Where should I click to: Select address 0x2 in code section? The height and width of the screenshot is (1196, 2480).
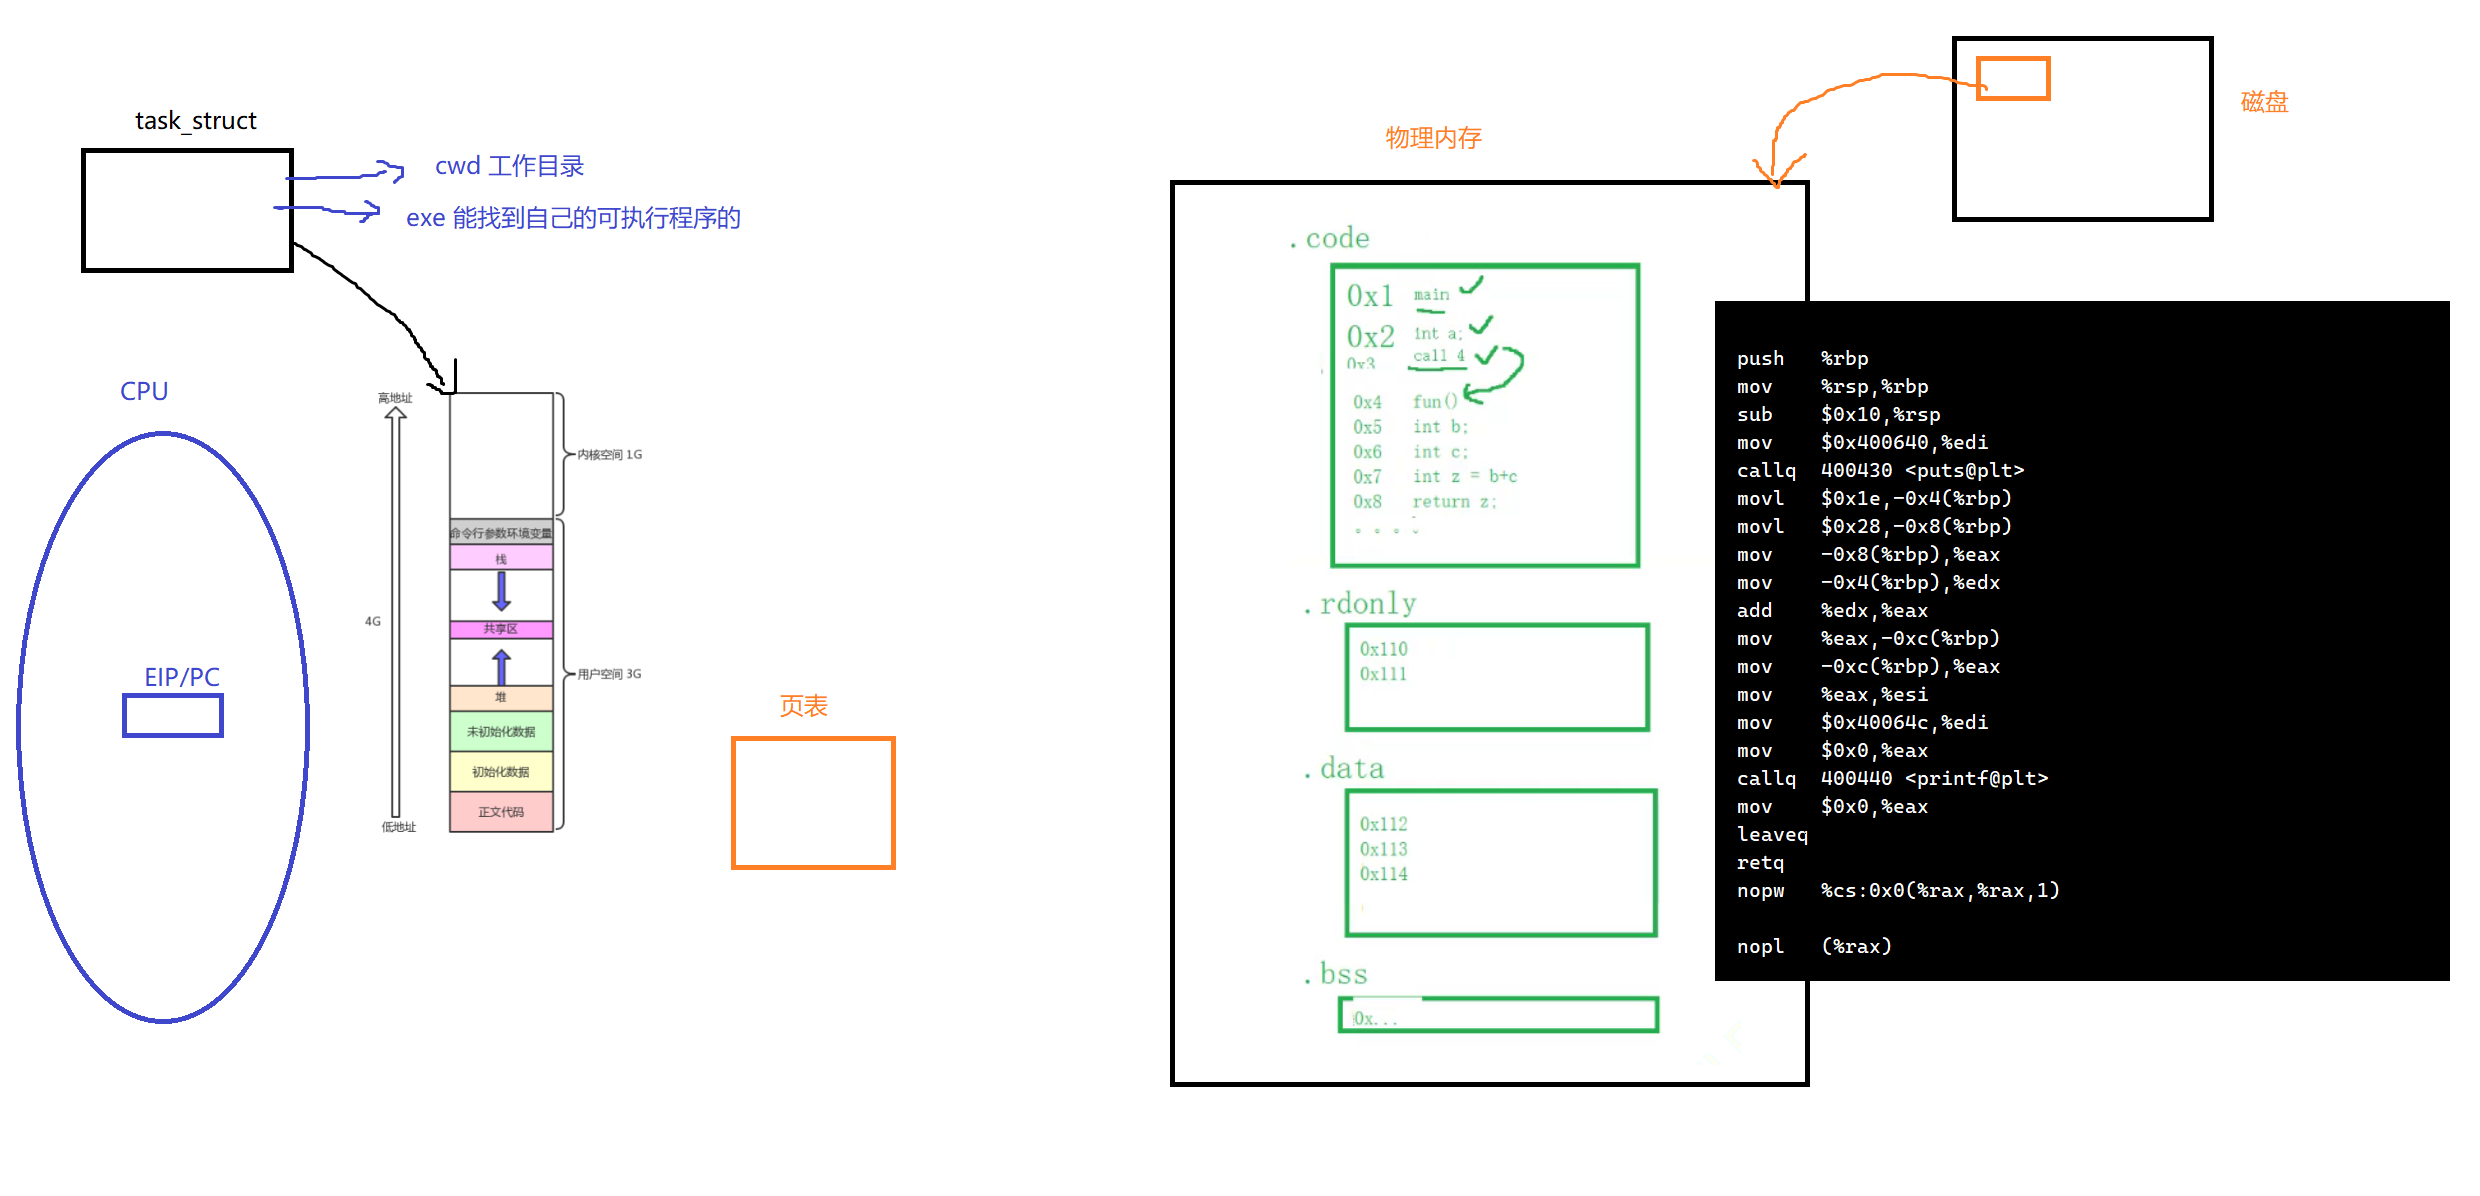[1370, 336]
